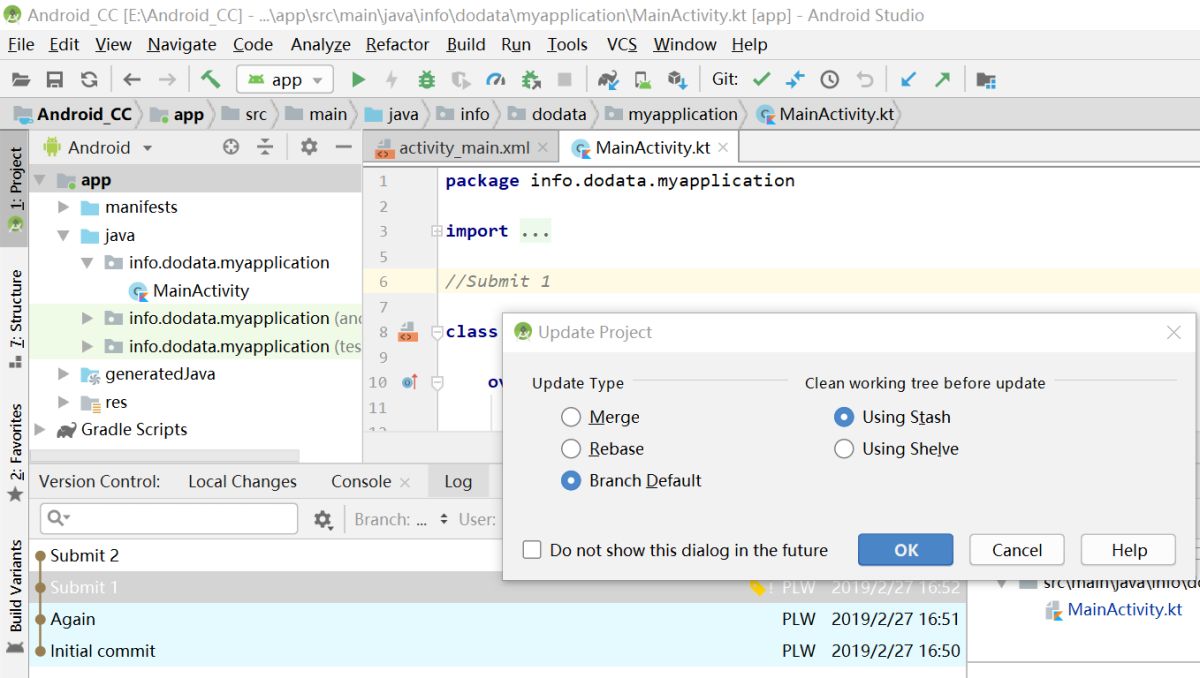This screenshot has height=678, width=1200.
Task: Click scroll from source target icon
Action: click(x=231, y=147)
